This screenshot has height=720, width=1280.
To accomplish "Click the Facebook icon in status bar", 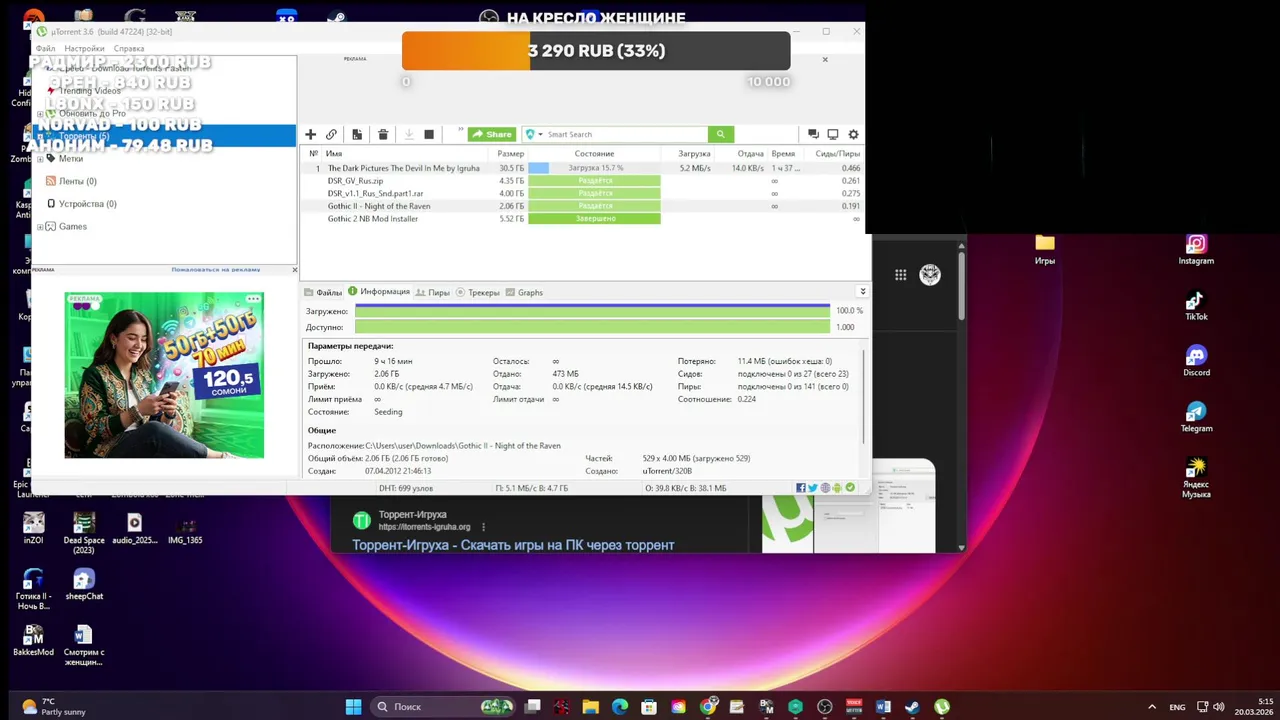I will point(801,488).
